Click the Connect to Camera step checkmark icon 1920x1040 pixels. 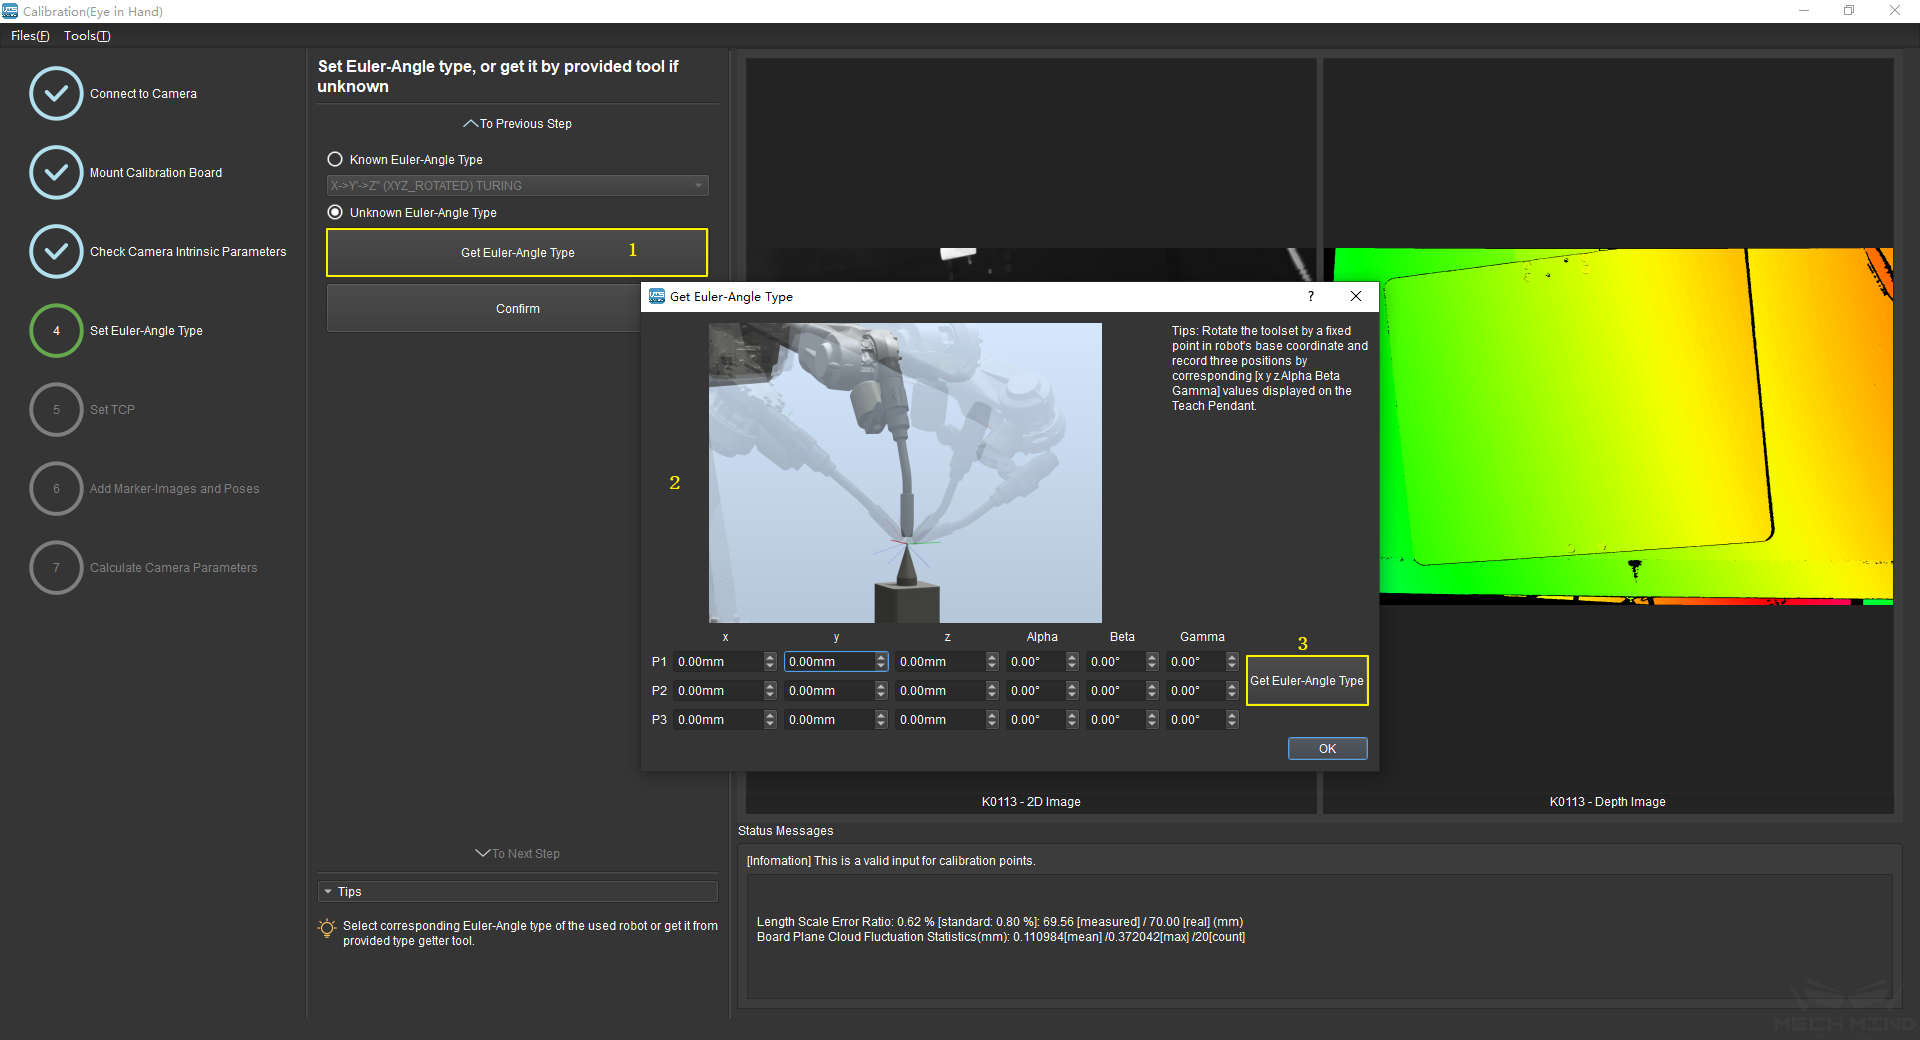point(56,94)
